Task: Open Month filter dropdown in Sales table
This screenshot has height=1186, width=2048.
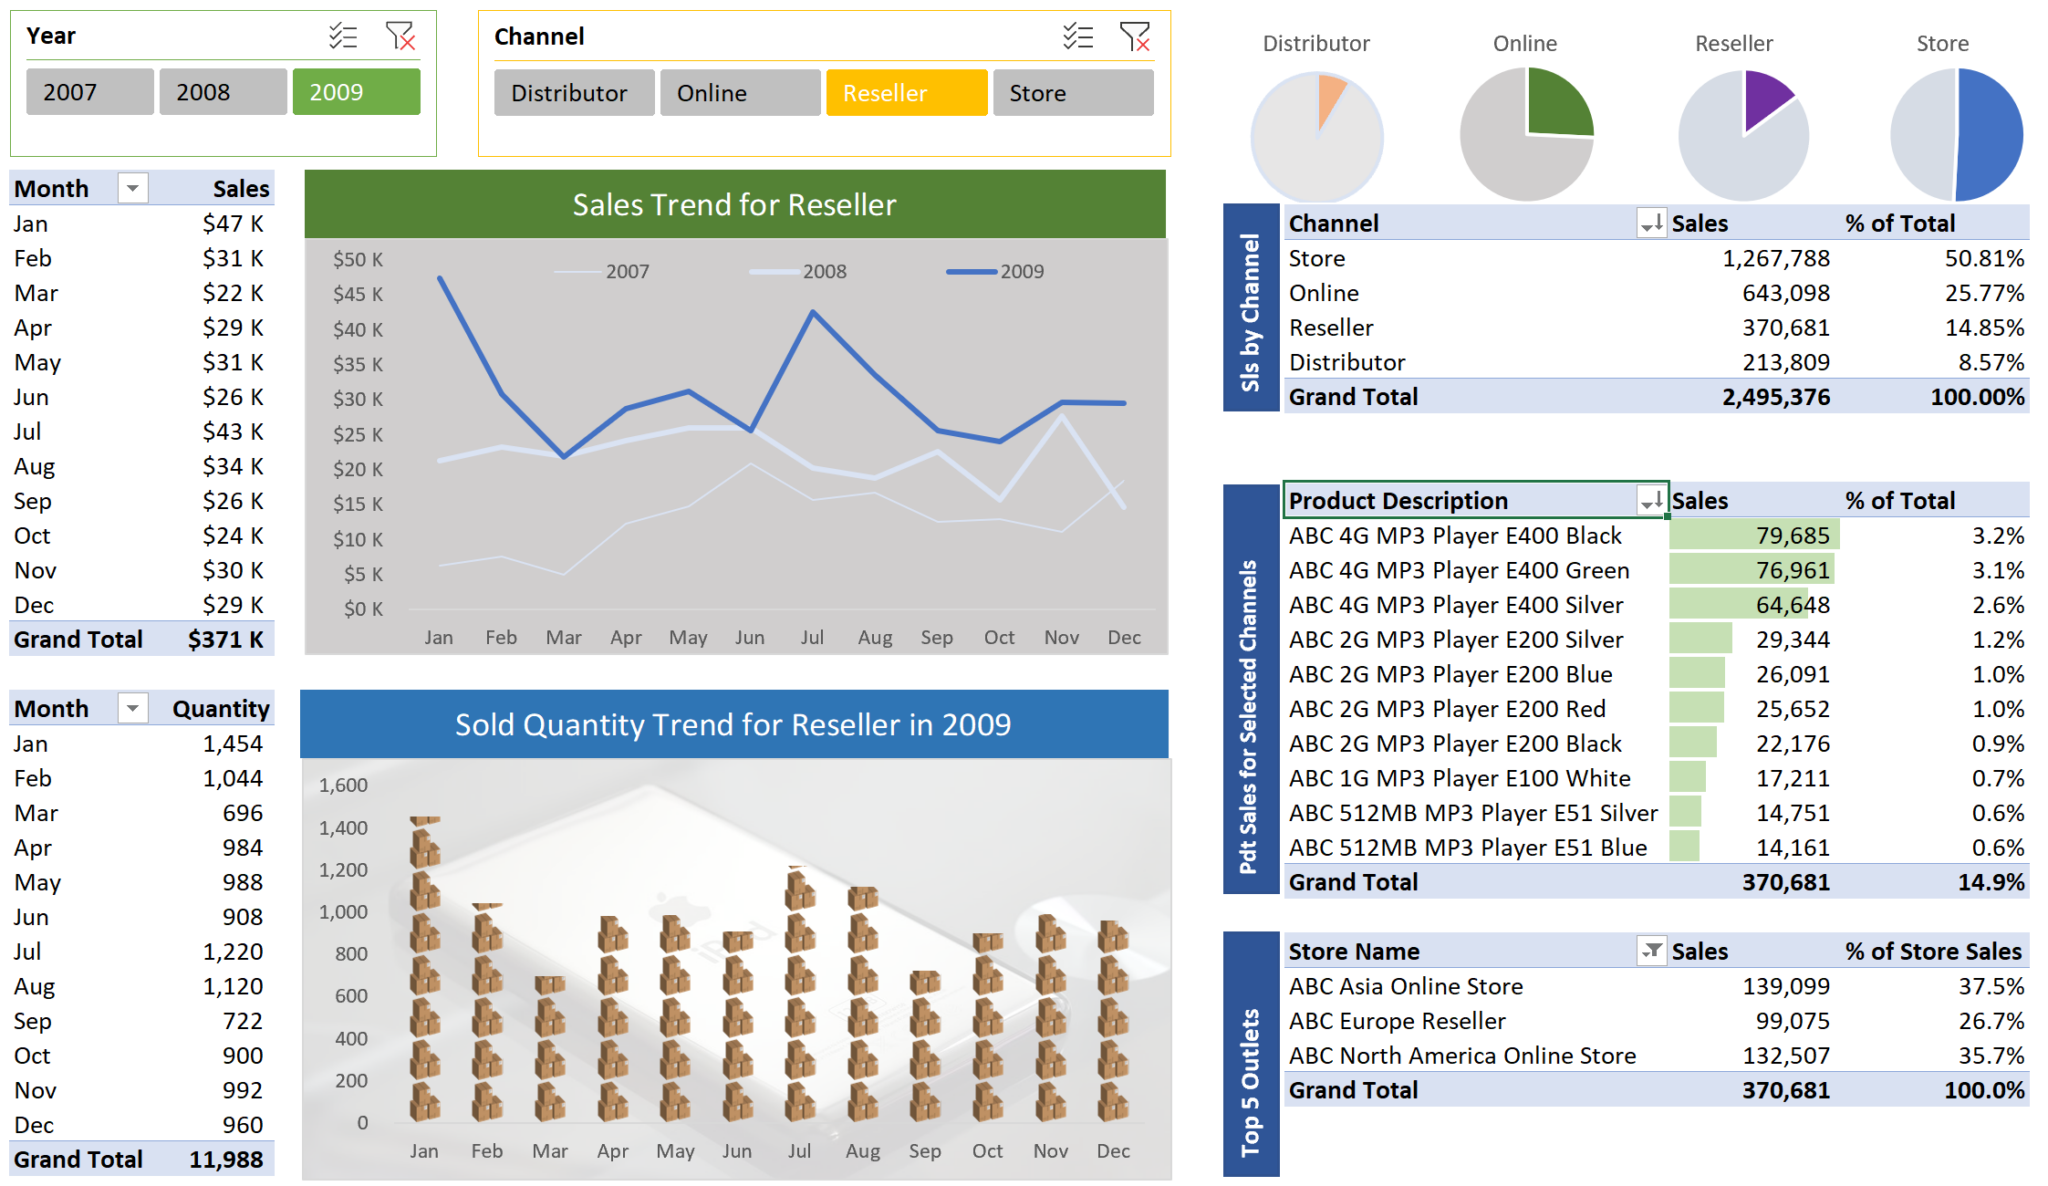Action: (x=132, y=188)
